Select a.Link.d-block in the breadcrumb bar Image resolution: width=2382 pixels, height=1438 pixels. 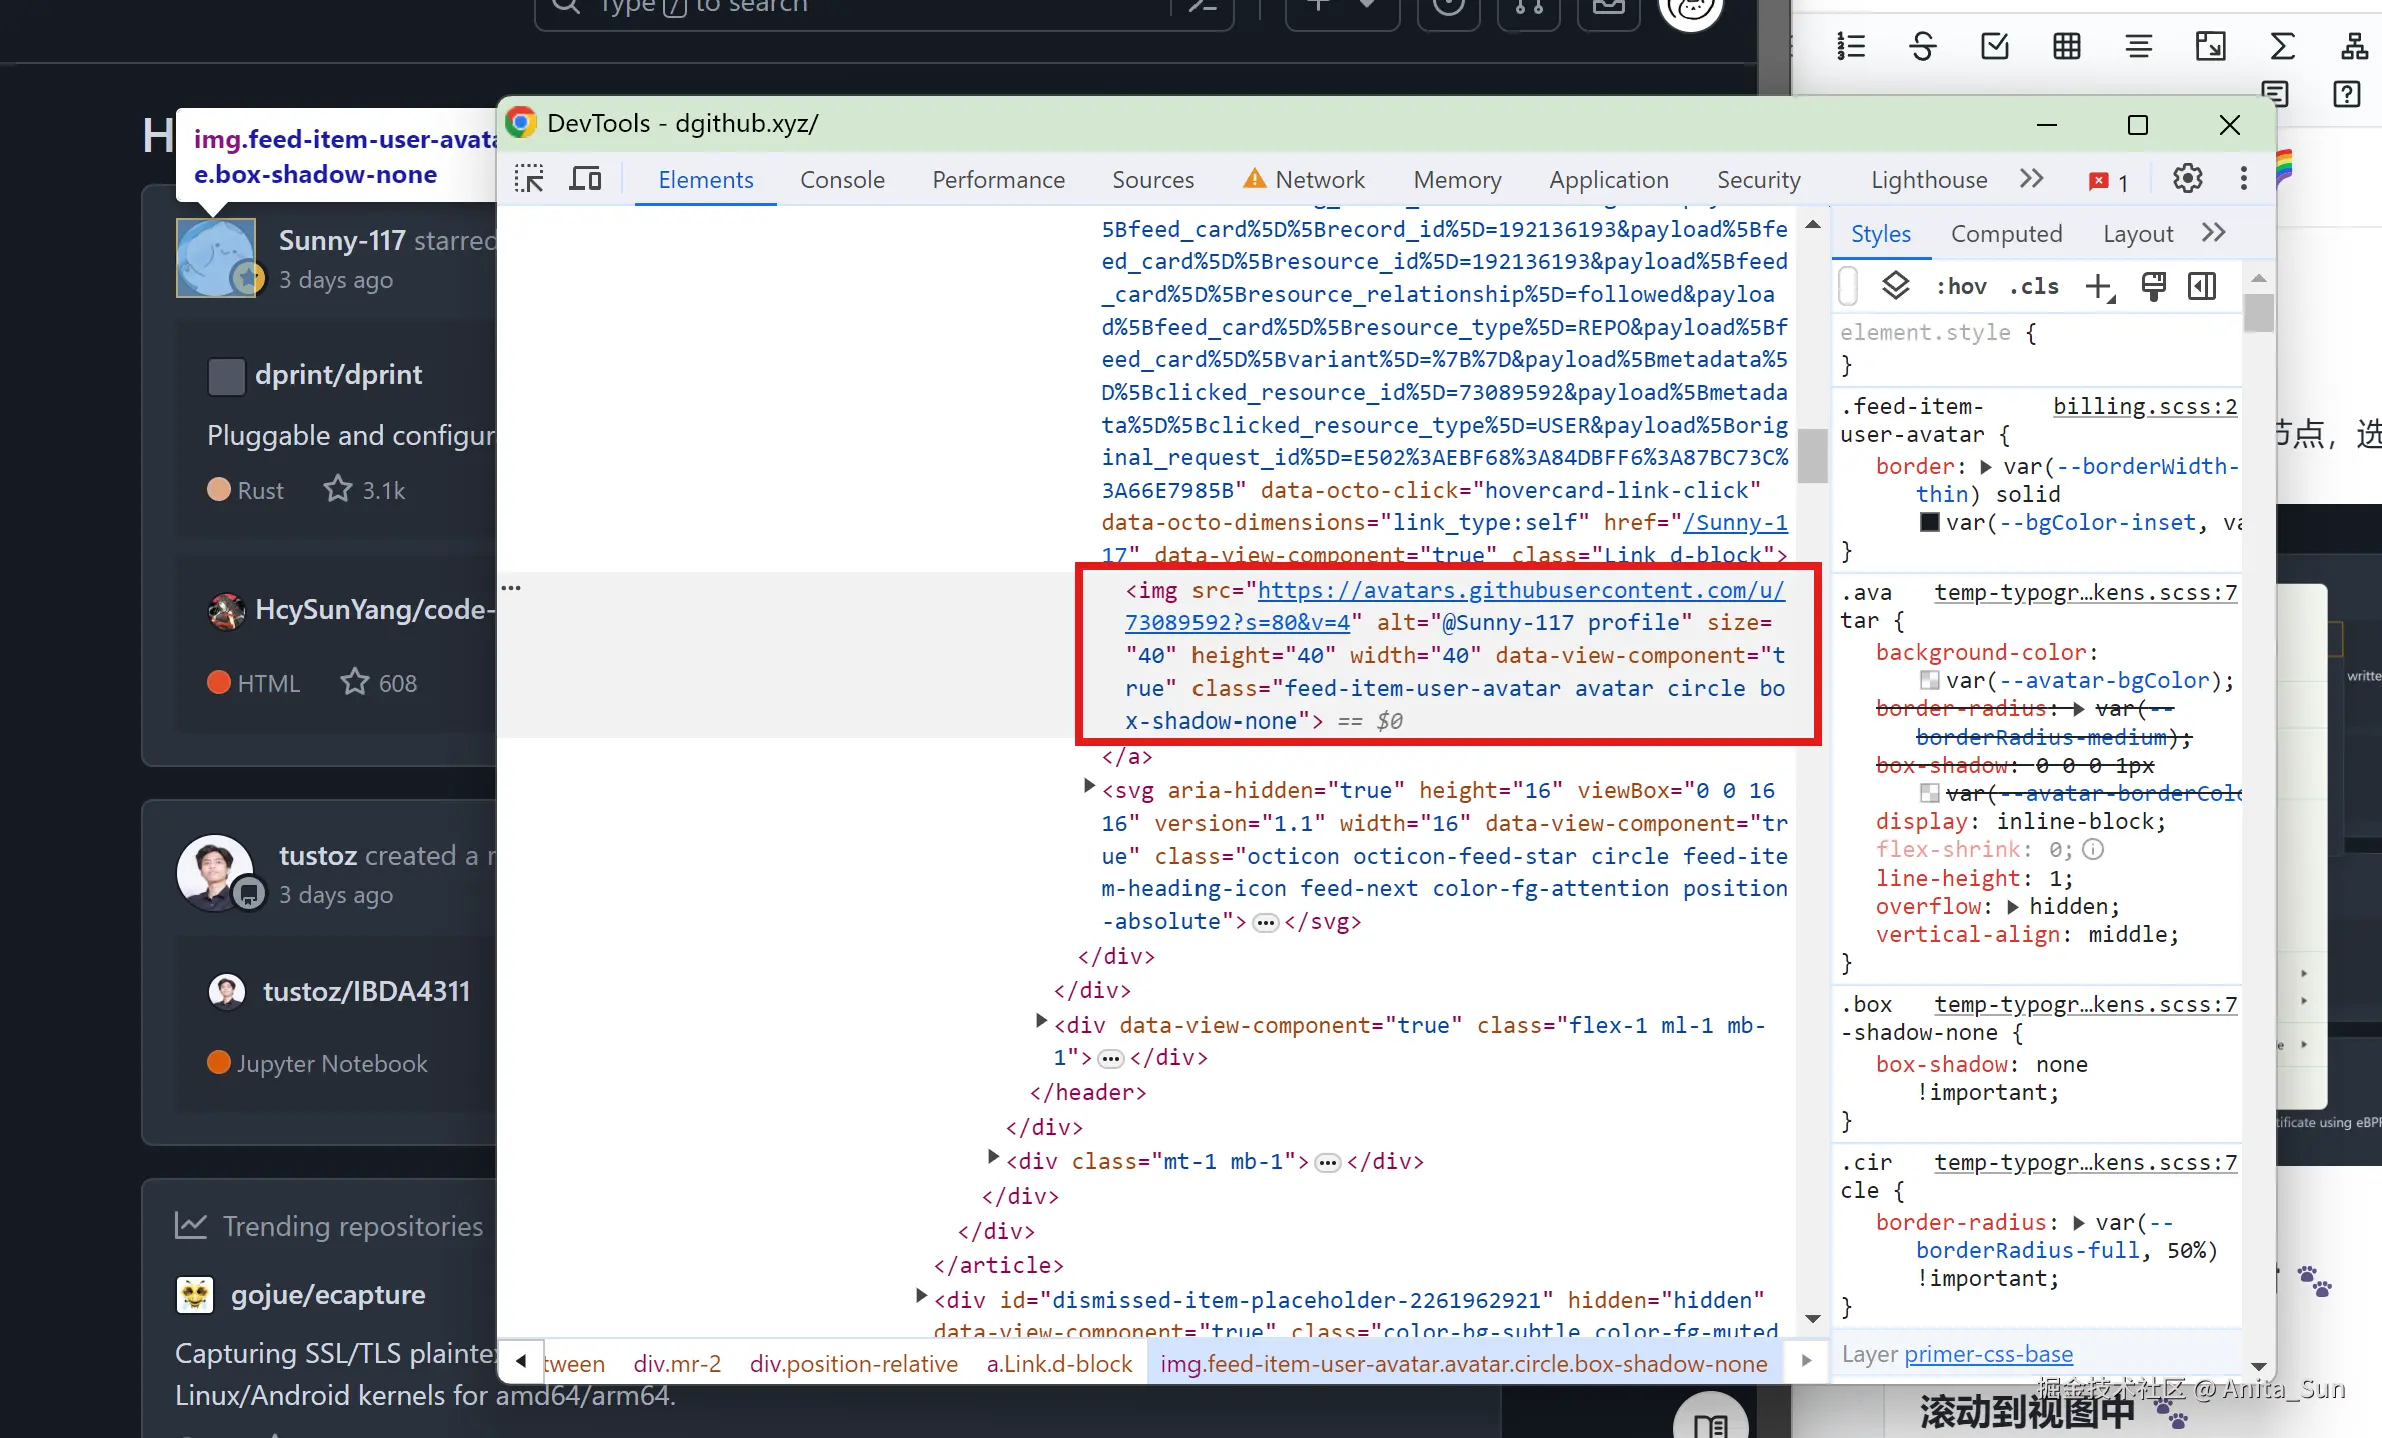[x=1059, y=1364]
